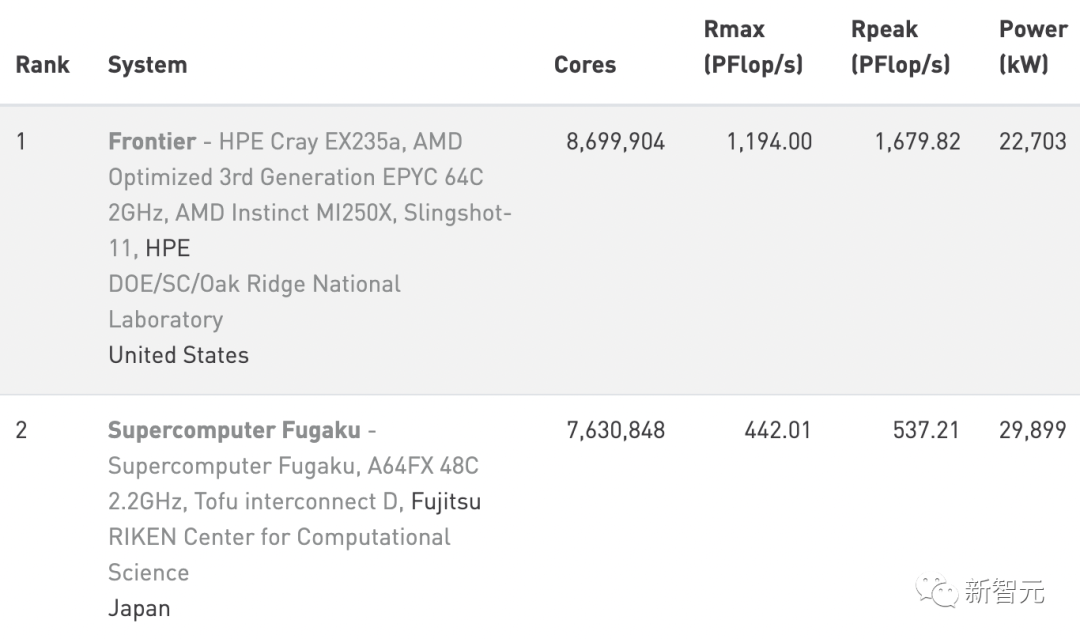Select the United States country text
This screenshot has height=639, width=1080.
click(x=178, y=355)
